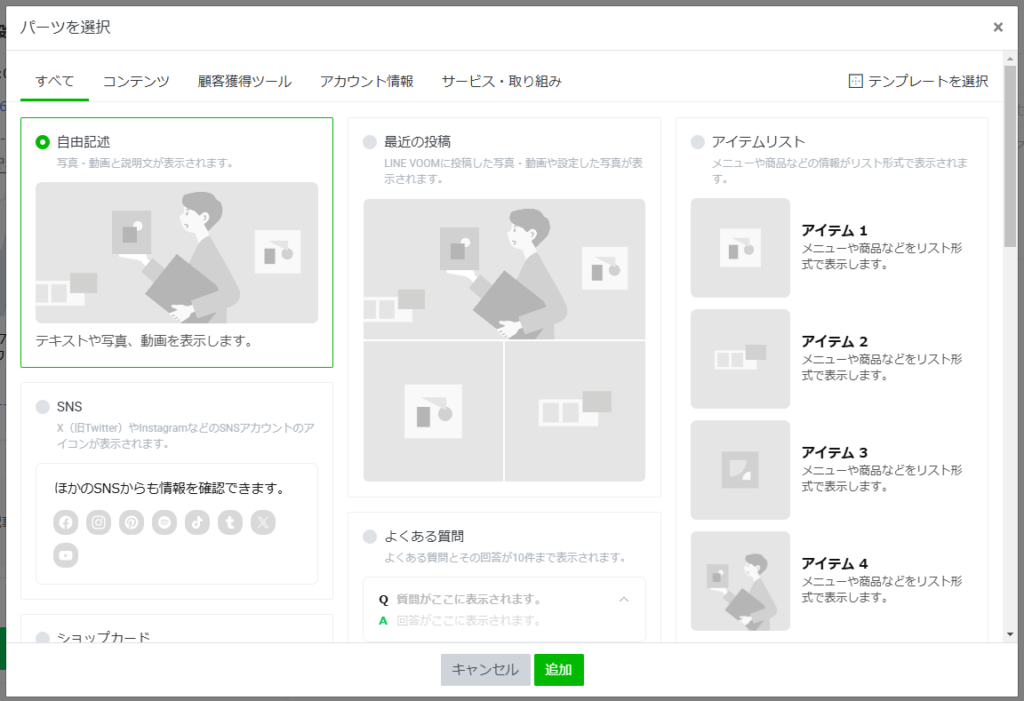The height and width of the screenshot is (701, 1024).
Task: Click the Facebook icon in SNS preview
Action: [66, 522]
